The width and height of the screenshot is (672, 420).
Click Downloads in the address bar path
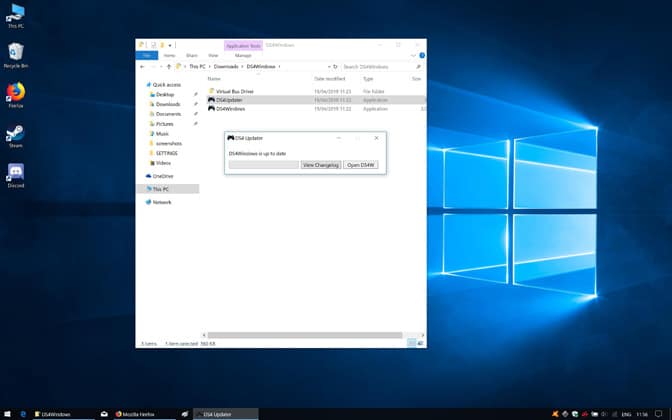[x=226, y=66]
